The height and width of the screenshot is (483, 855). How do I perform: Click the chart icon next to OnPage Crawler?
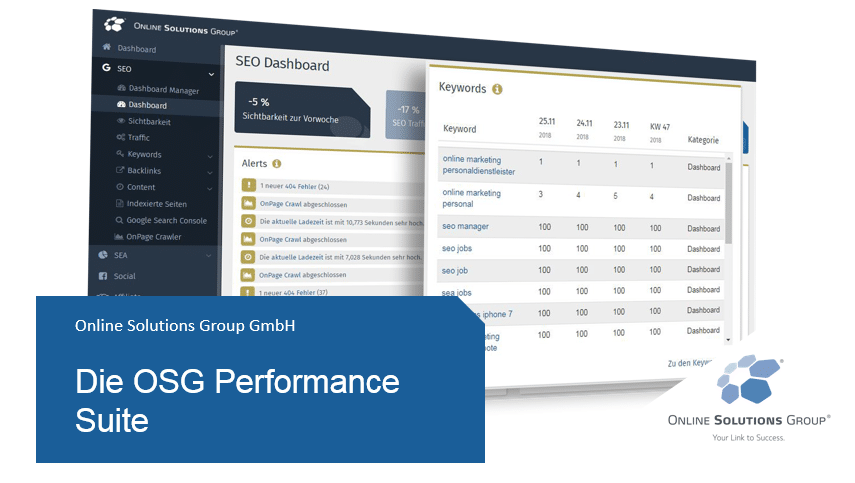click(118, 236)
